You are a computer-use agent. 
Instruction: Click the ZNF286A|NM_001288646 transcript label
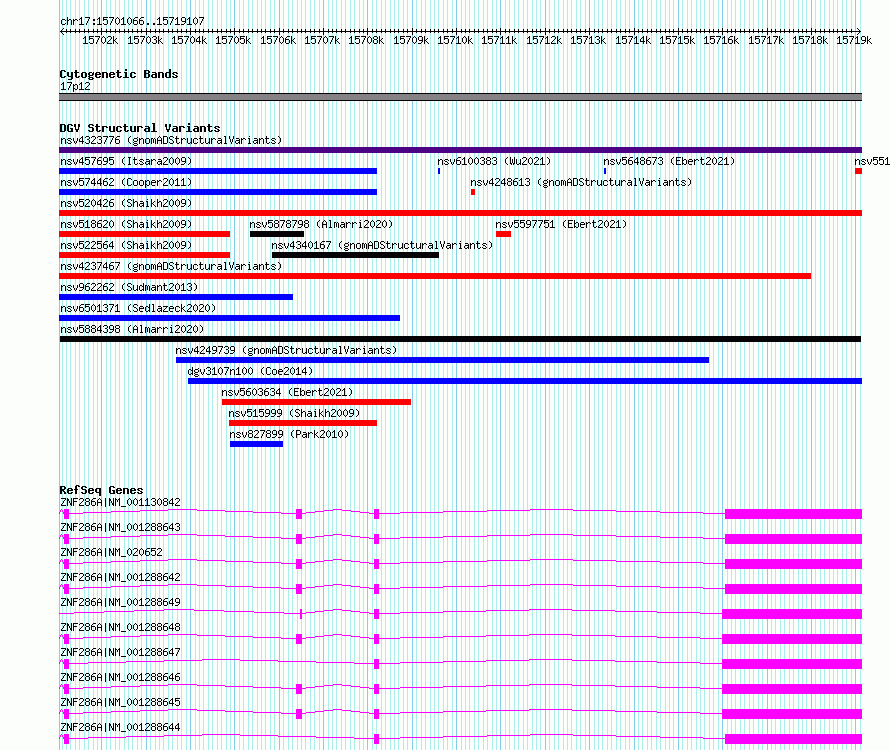point(120,677)
